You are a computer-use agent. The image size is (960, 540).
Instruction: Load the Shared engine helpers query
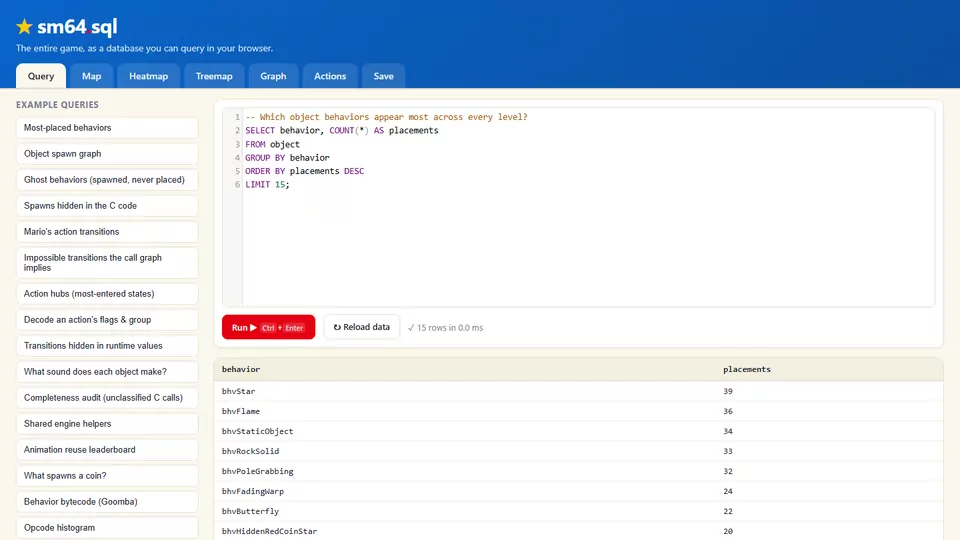tap(107, 424)
